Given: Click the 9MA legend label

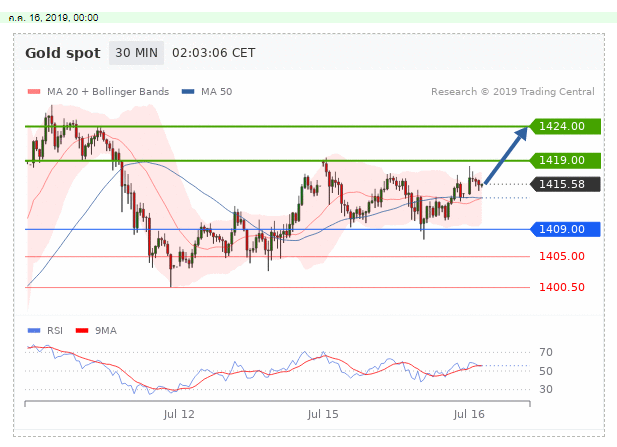Looking at the screenshot, I should tap(105, 331).
